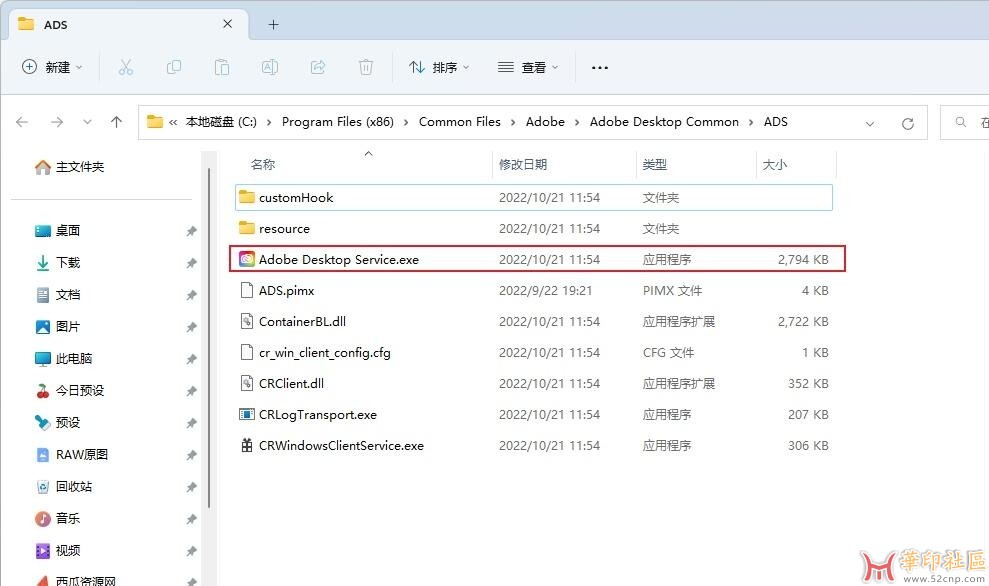Viewport: 989px width, 586px height.
Task: Unpin 下载 using its pin icon
Action: [x=191, y=263]
